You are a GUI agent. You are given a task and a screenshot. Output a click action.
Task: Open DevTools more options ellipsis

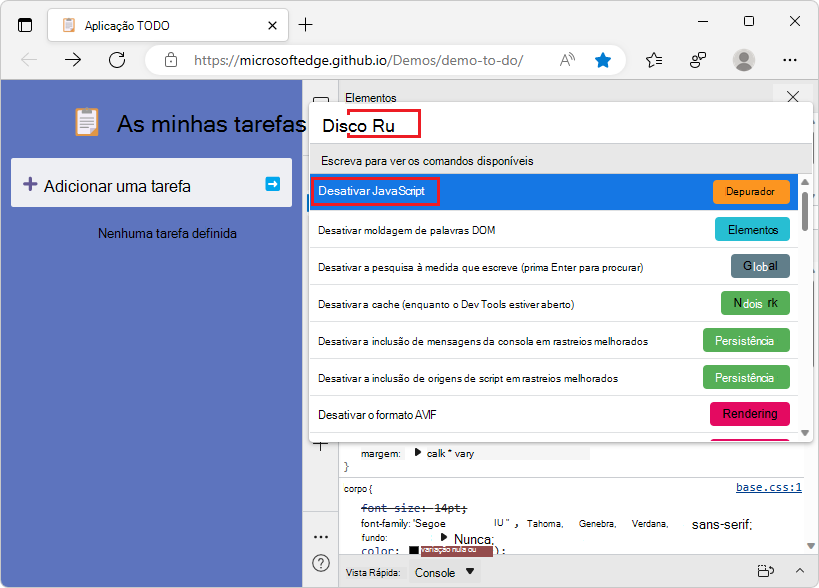pyautogui.click(x=320, y=535)
